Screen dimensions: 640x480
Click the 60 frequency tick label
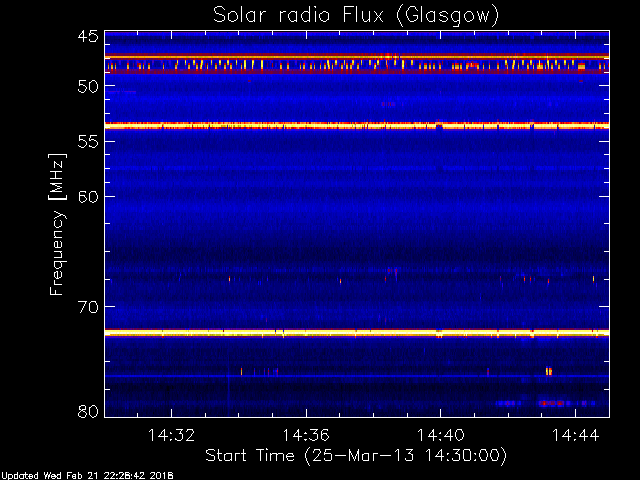coord(88,197)
